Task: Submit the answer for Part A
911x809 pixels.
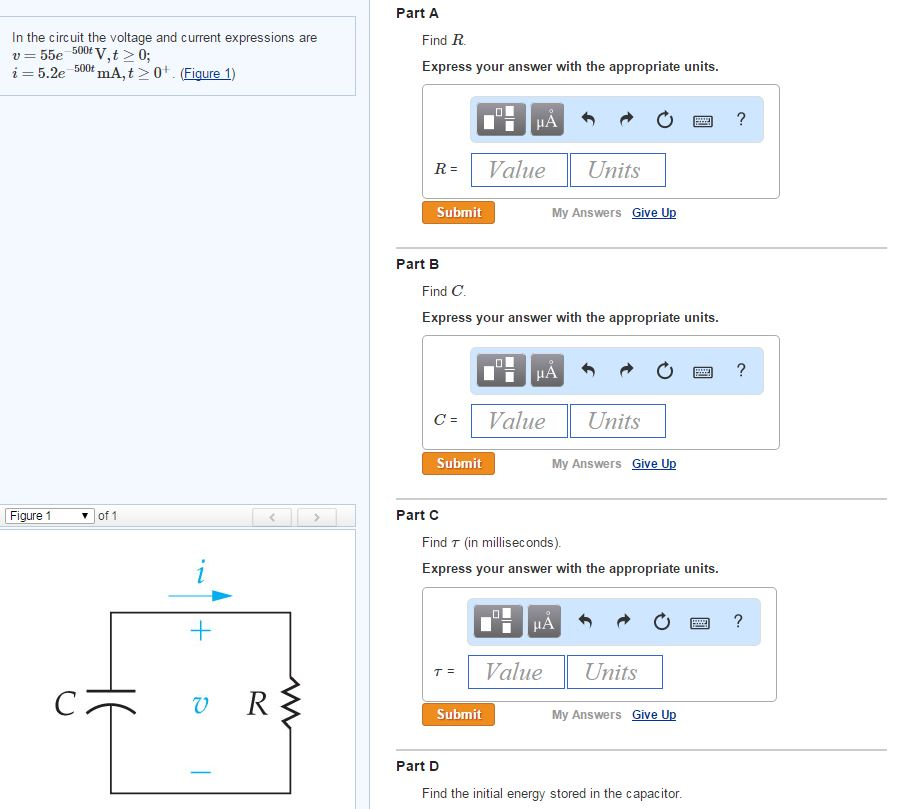Action: point(458,212)
